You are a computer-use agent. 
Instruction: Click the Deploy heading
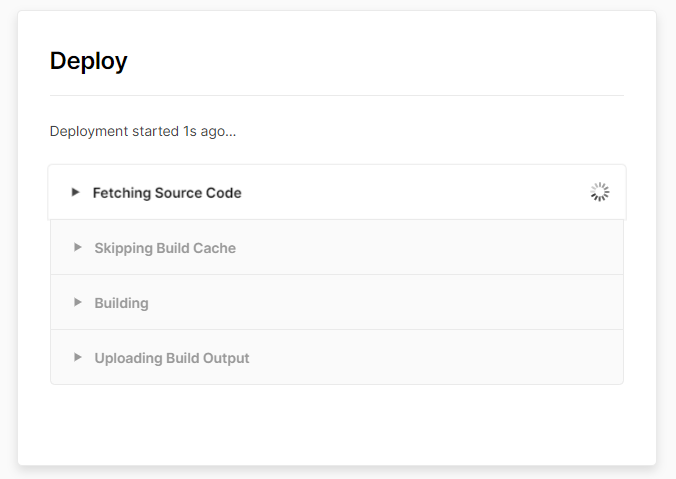click(88, 61)
